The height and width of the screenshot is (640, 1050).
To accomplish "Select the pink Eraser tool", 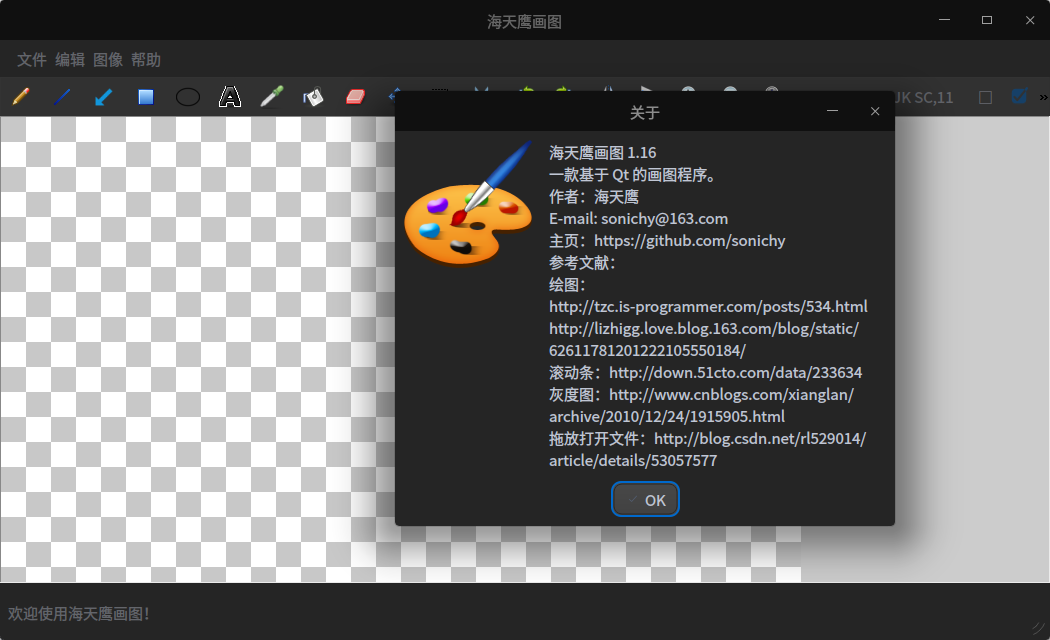I will pos(356,97).
